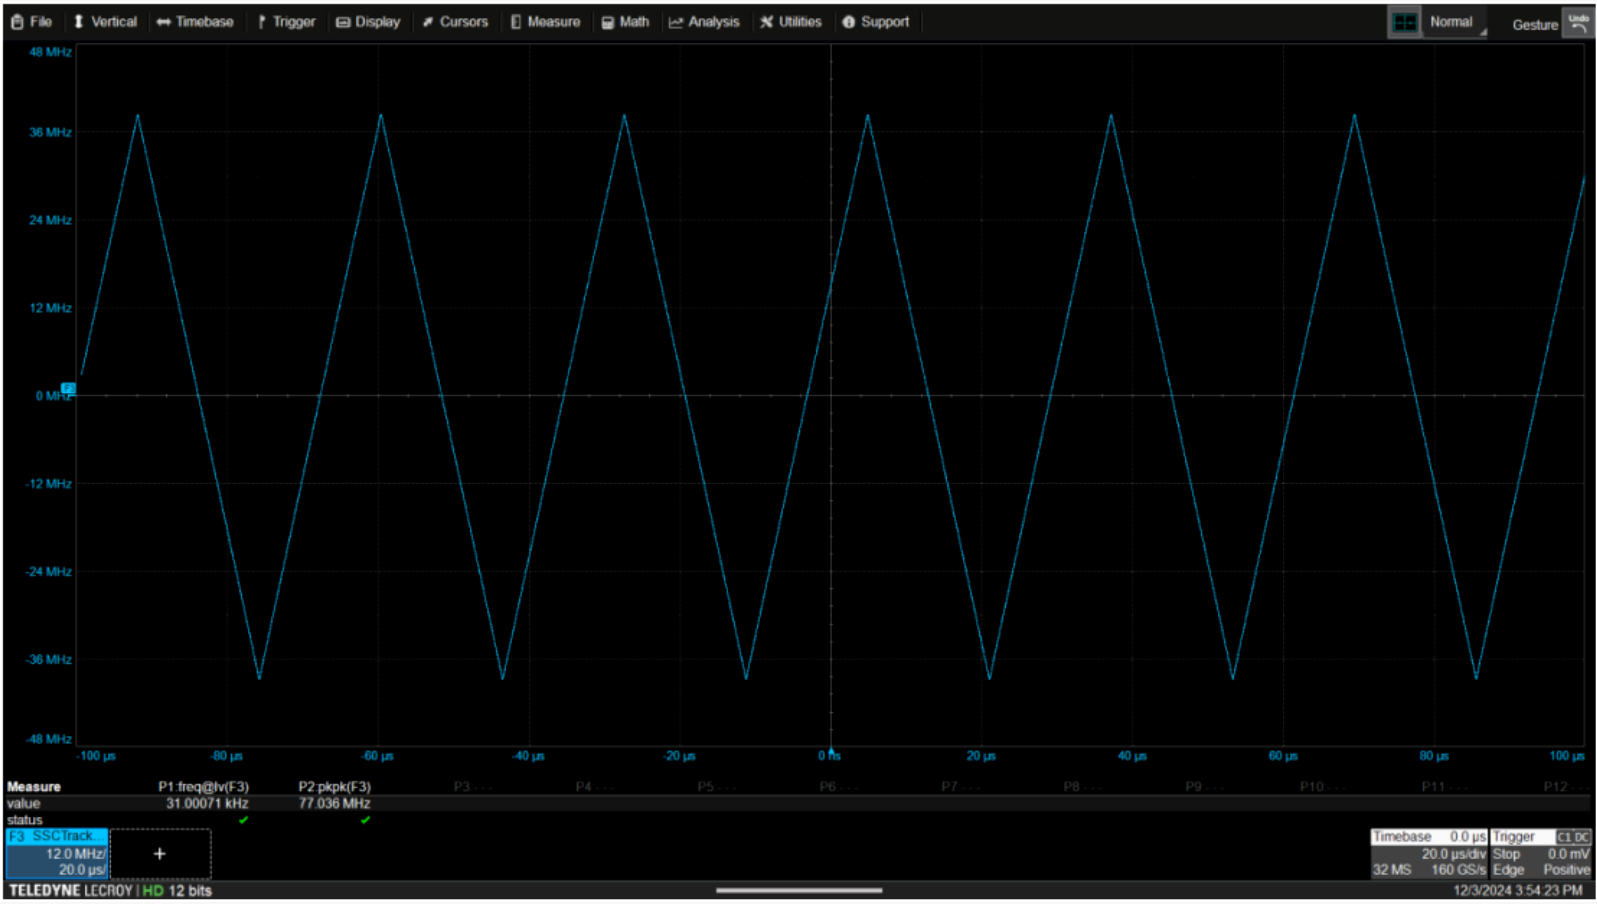The image size is (1597, 904).
Task: Open the Timebase dropdown menu
Action: (x=195, y=22)
